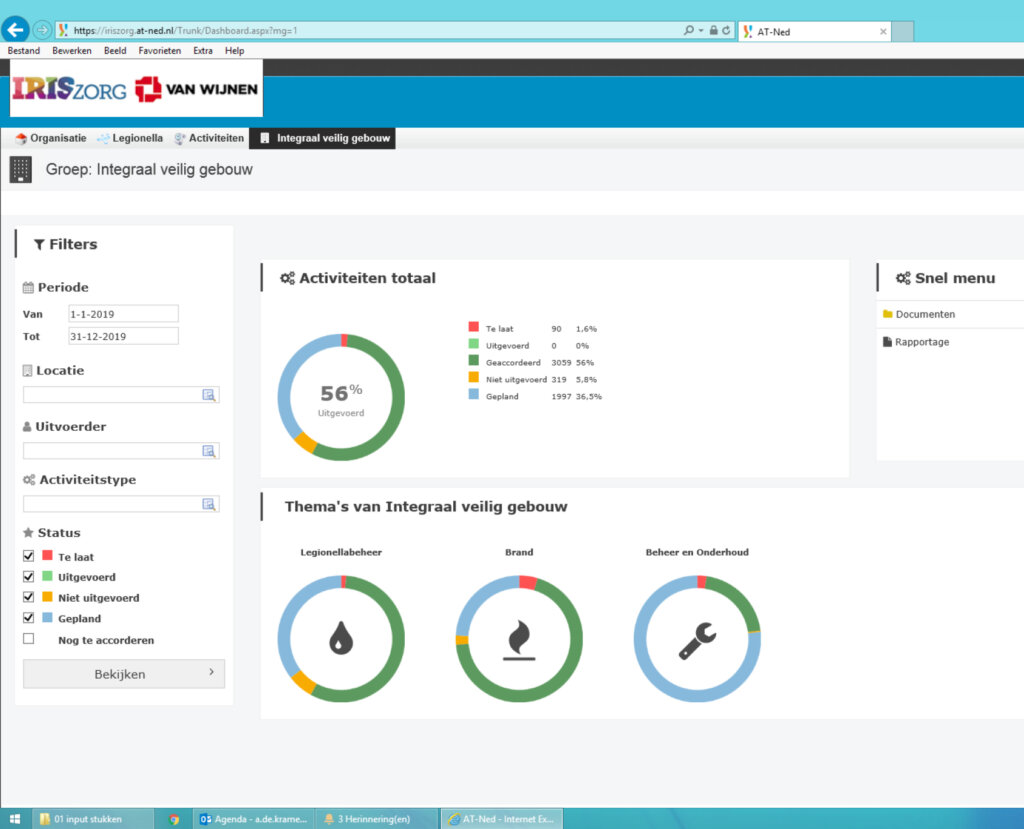Expand the address bar search dropdown arrow

pos(701,31)
